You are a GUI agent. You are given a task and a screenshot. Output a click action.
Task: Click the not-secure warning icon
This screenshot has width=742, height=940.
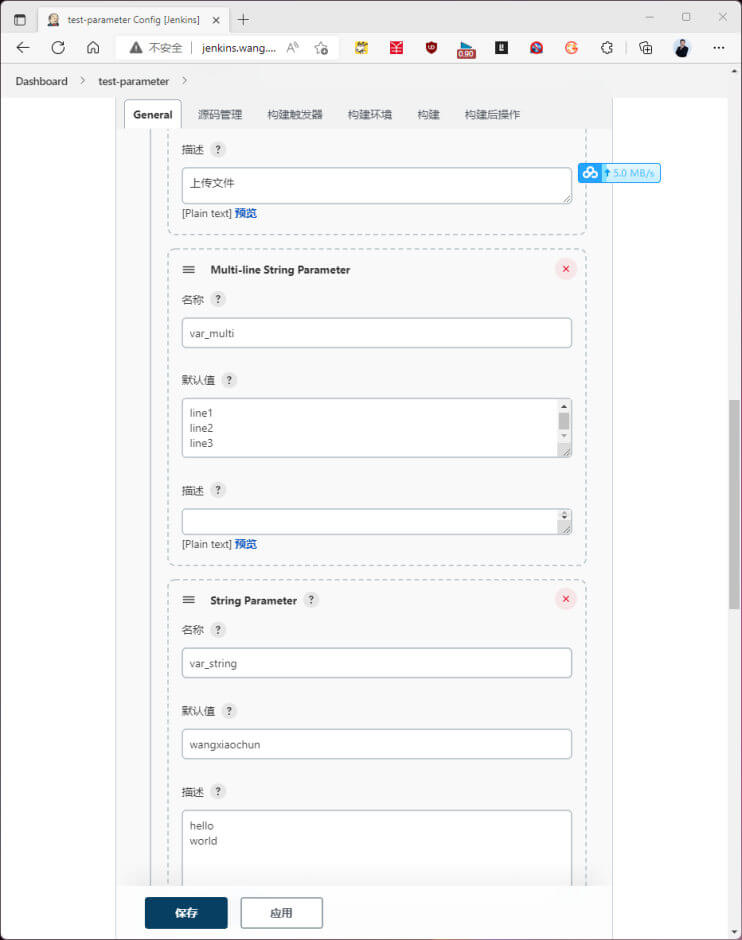coord(136,47)
